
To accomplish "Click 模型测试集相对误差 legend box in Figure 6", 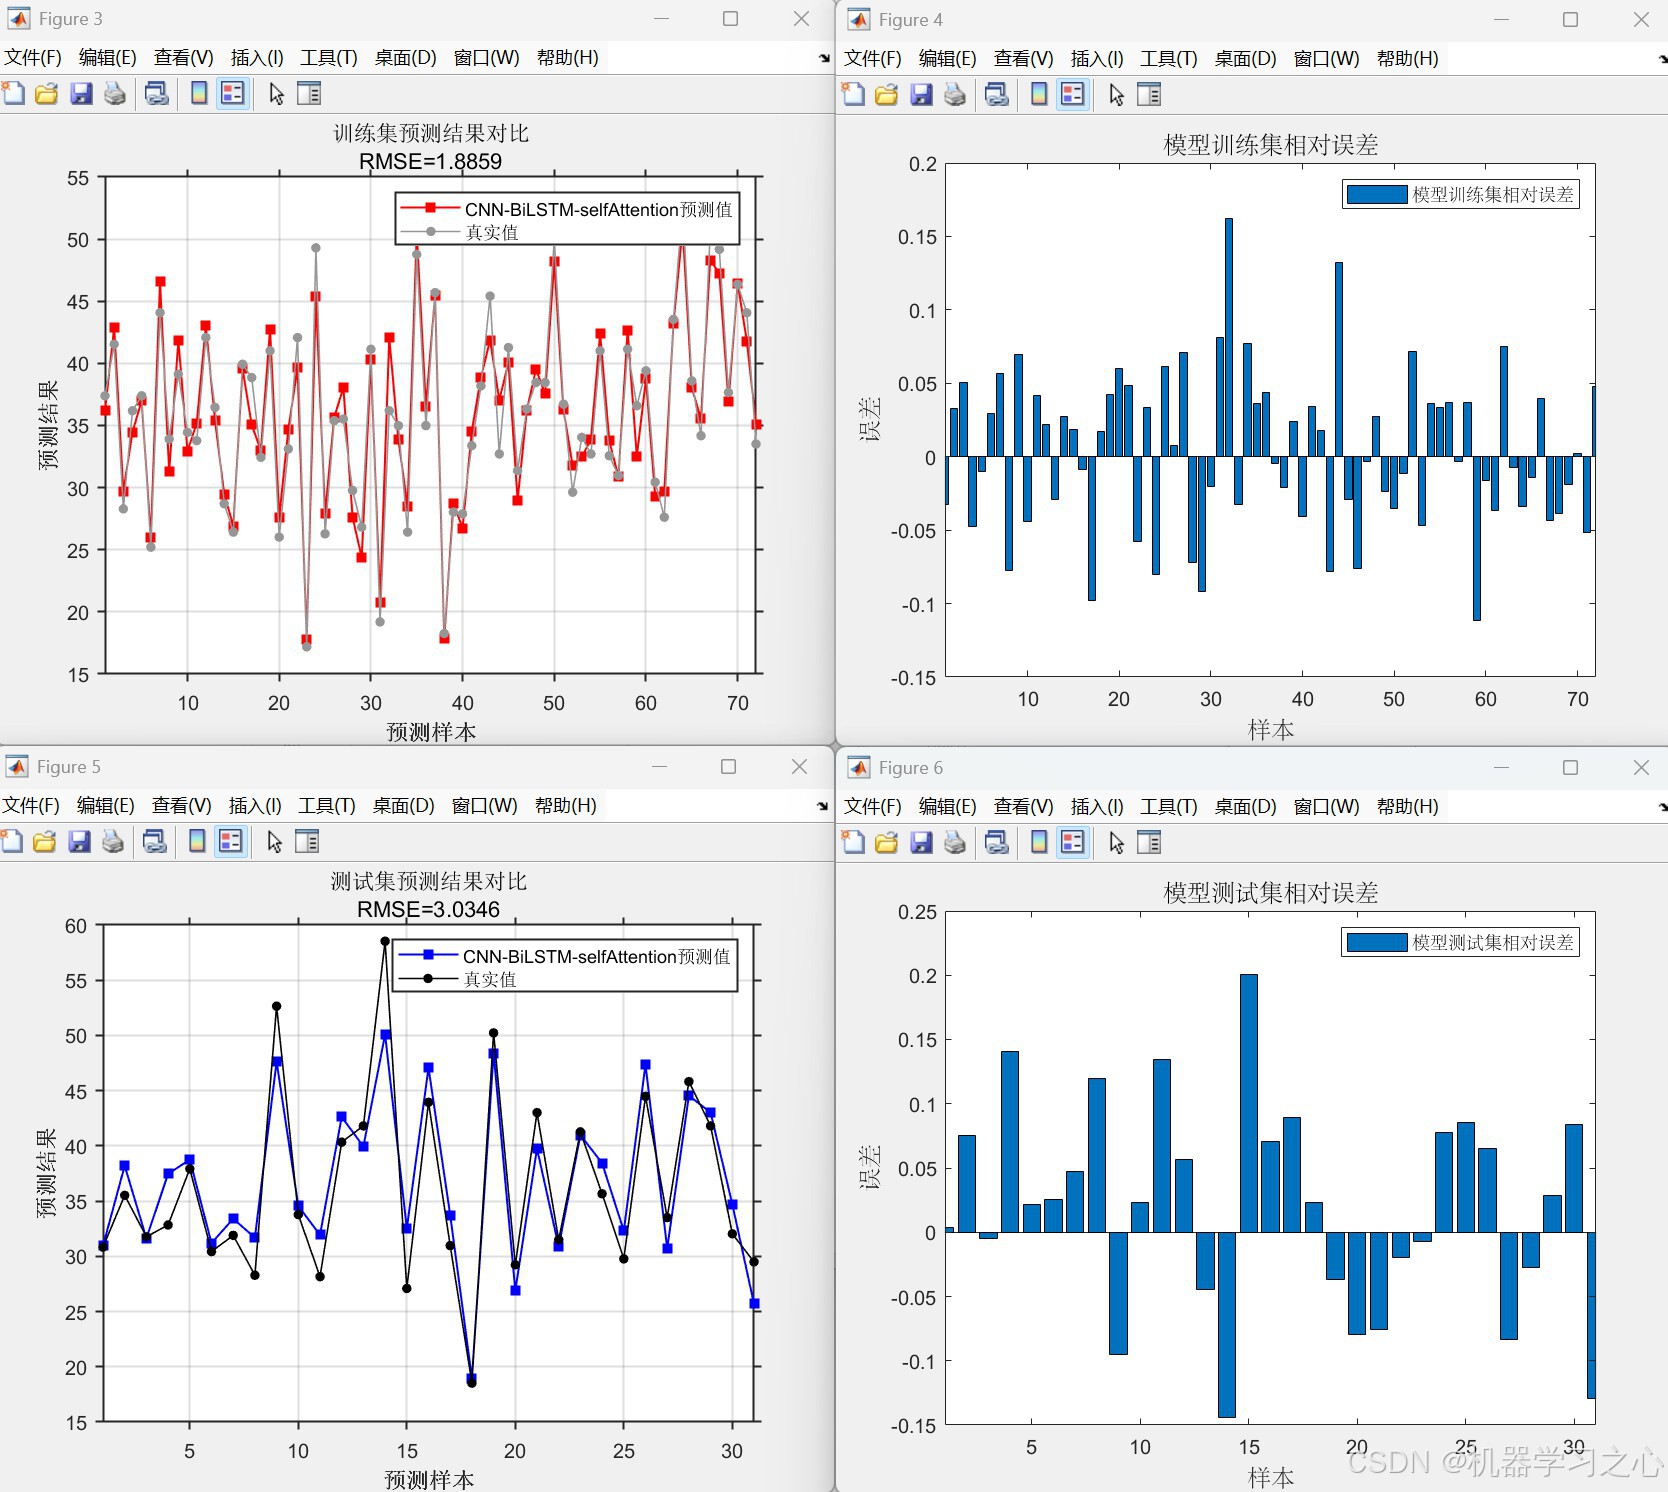I will (x=1461, y=942).
